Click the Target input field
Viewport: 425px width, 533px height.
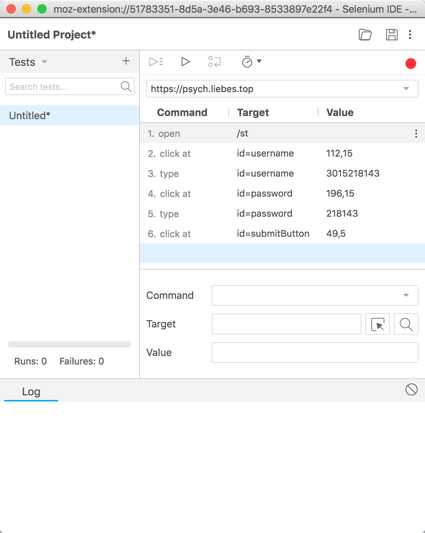coord(286,324)
